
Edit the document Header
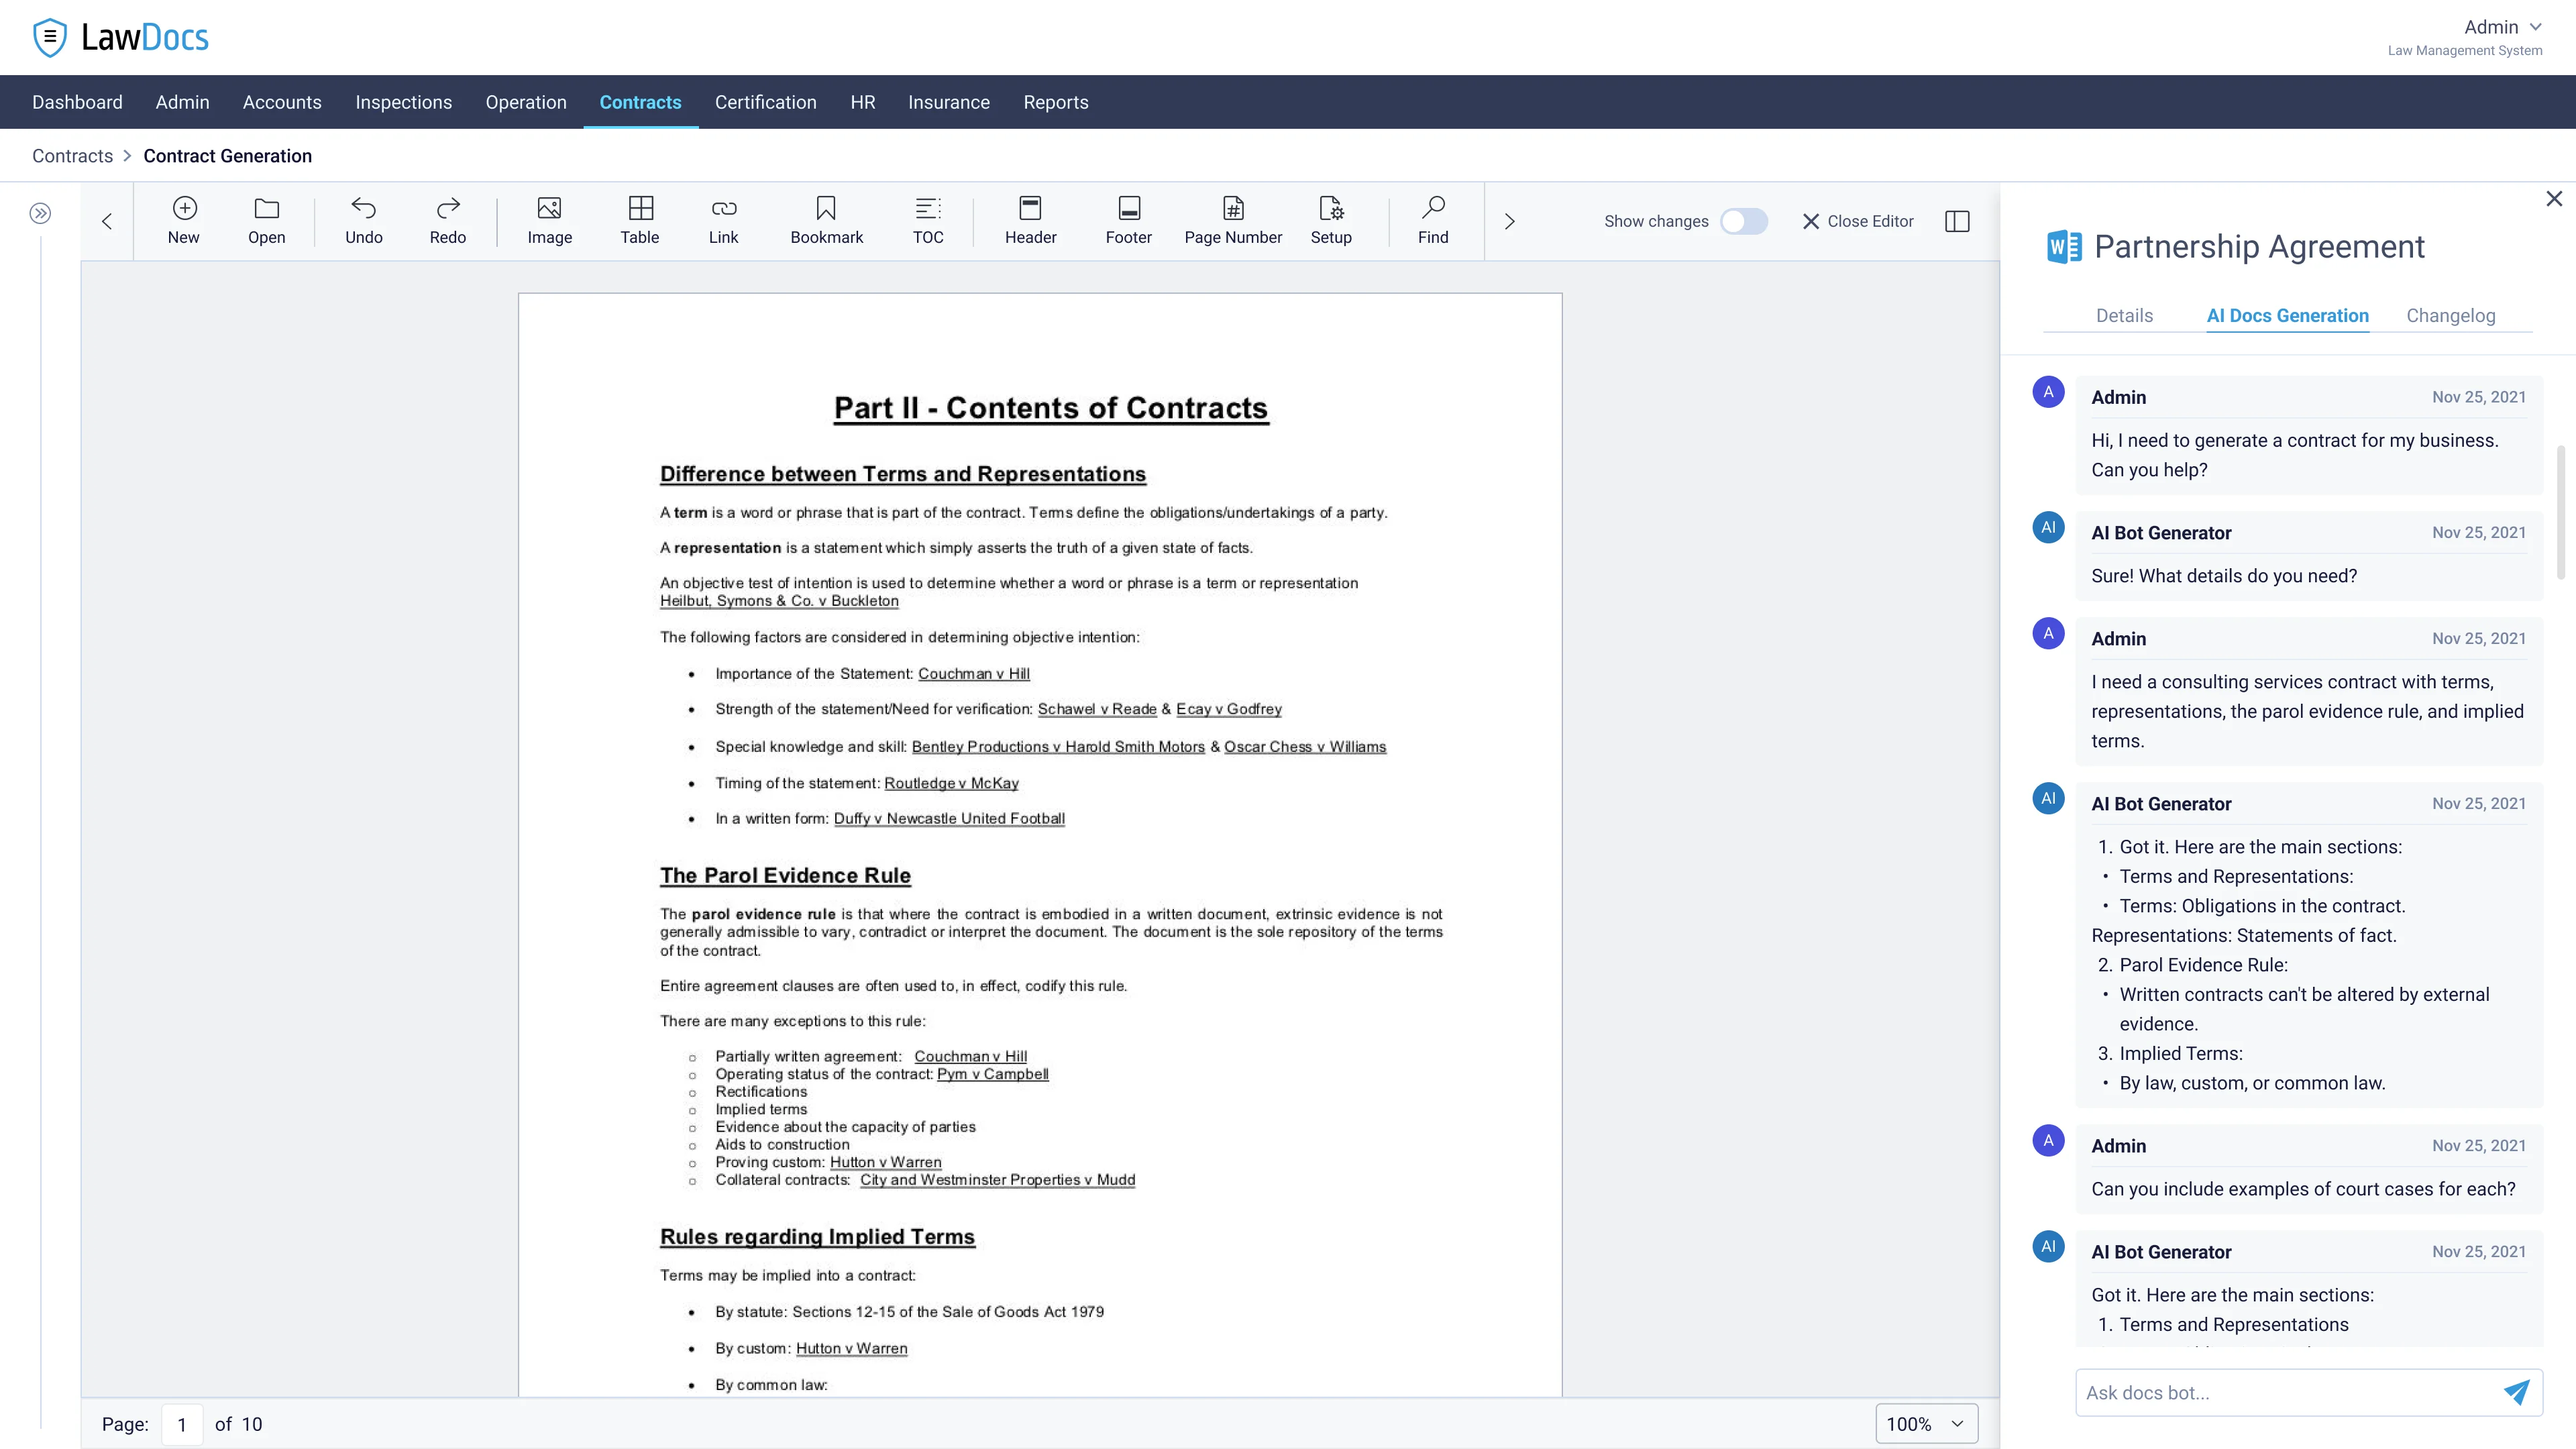pos(1031,221)
